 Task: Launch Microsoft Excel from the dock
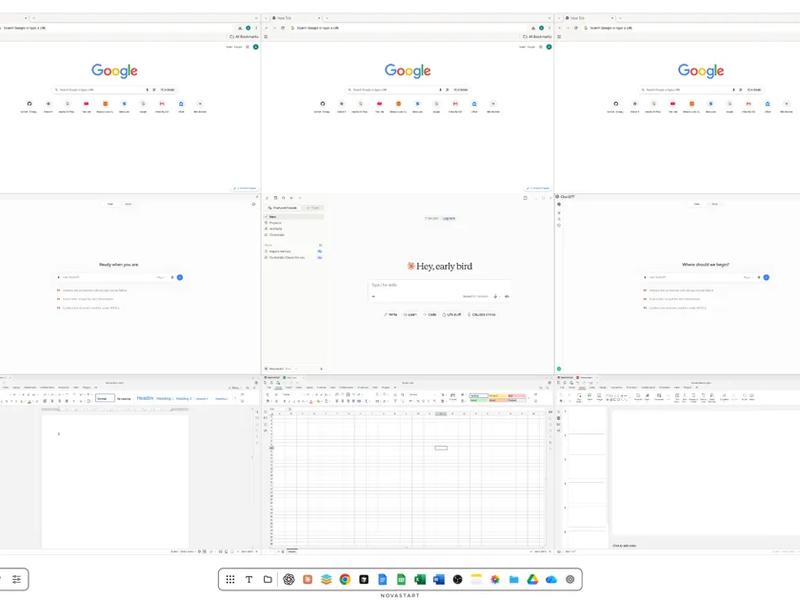tap(420, 579)
